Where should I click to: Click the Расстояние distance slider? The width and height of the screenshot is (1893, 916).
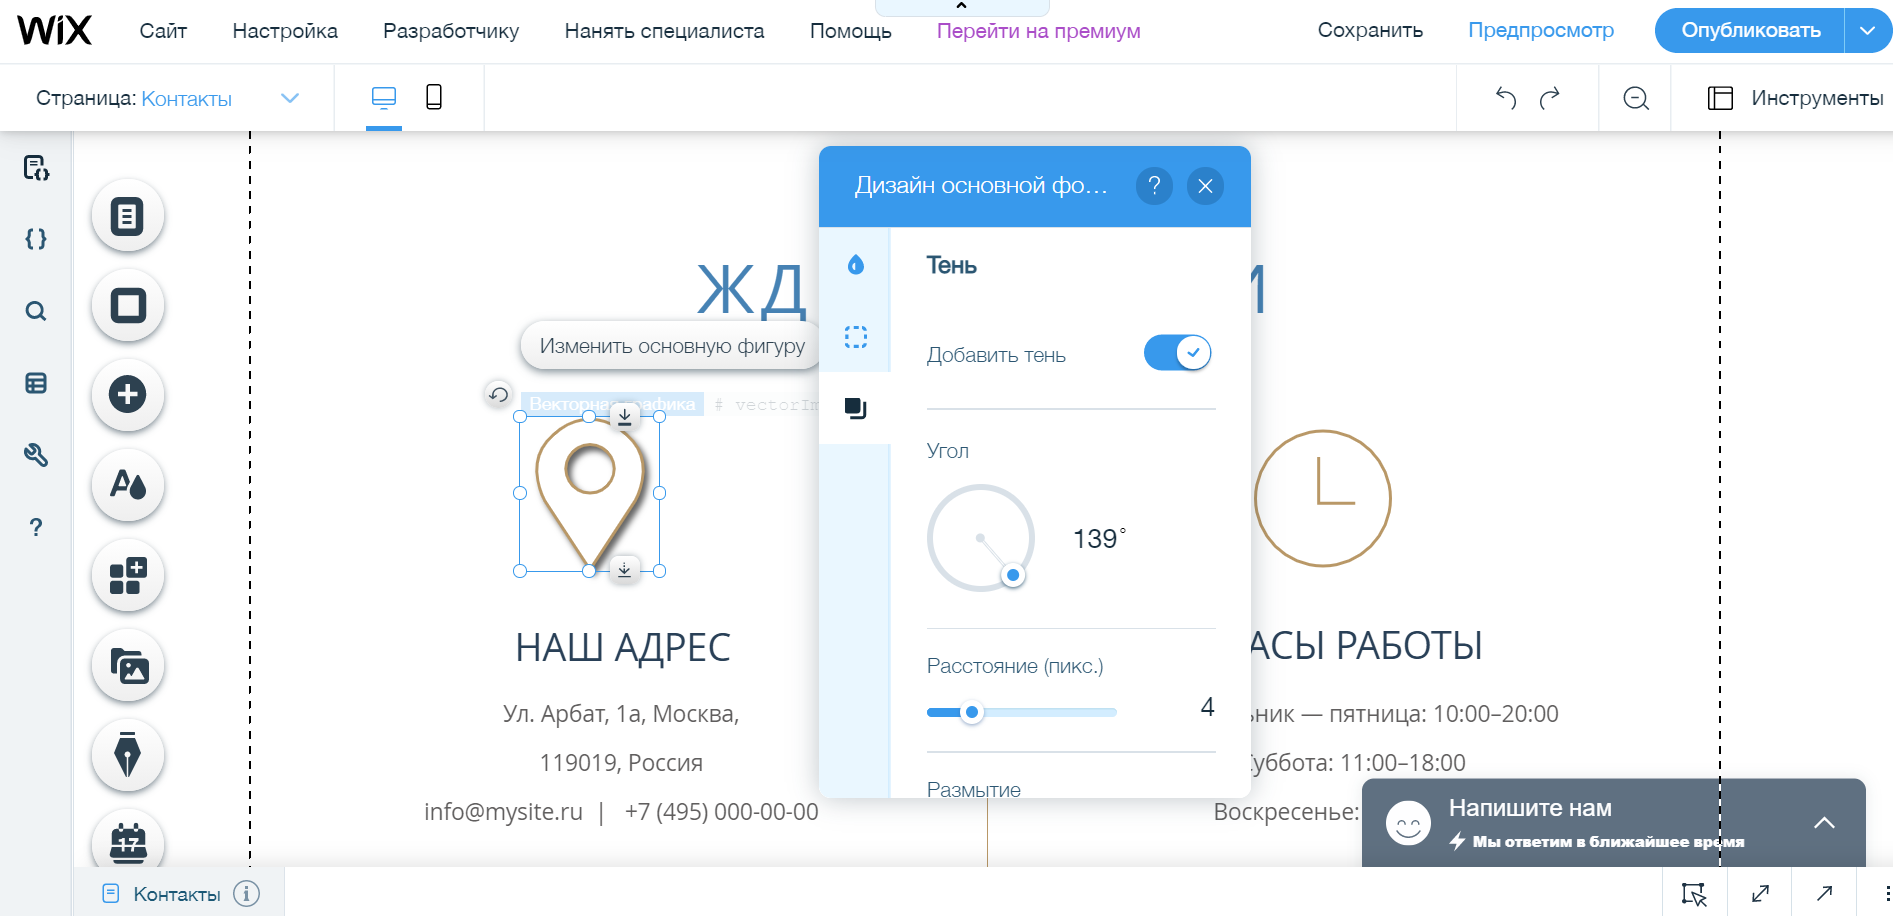click(x=1021, y=713)
